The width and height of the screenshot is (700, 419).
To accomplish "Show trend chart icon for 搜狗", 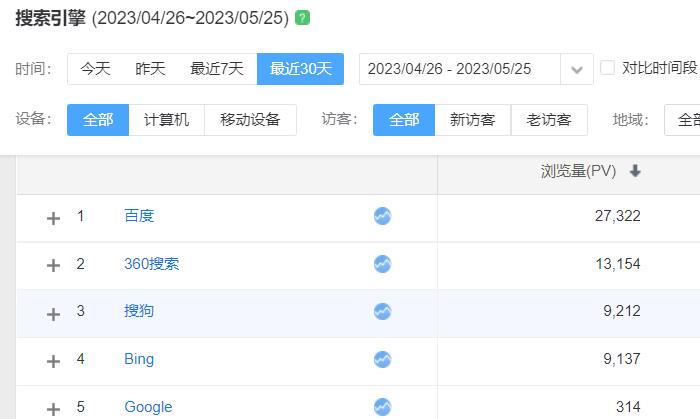I will pos(382,311).
